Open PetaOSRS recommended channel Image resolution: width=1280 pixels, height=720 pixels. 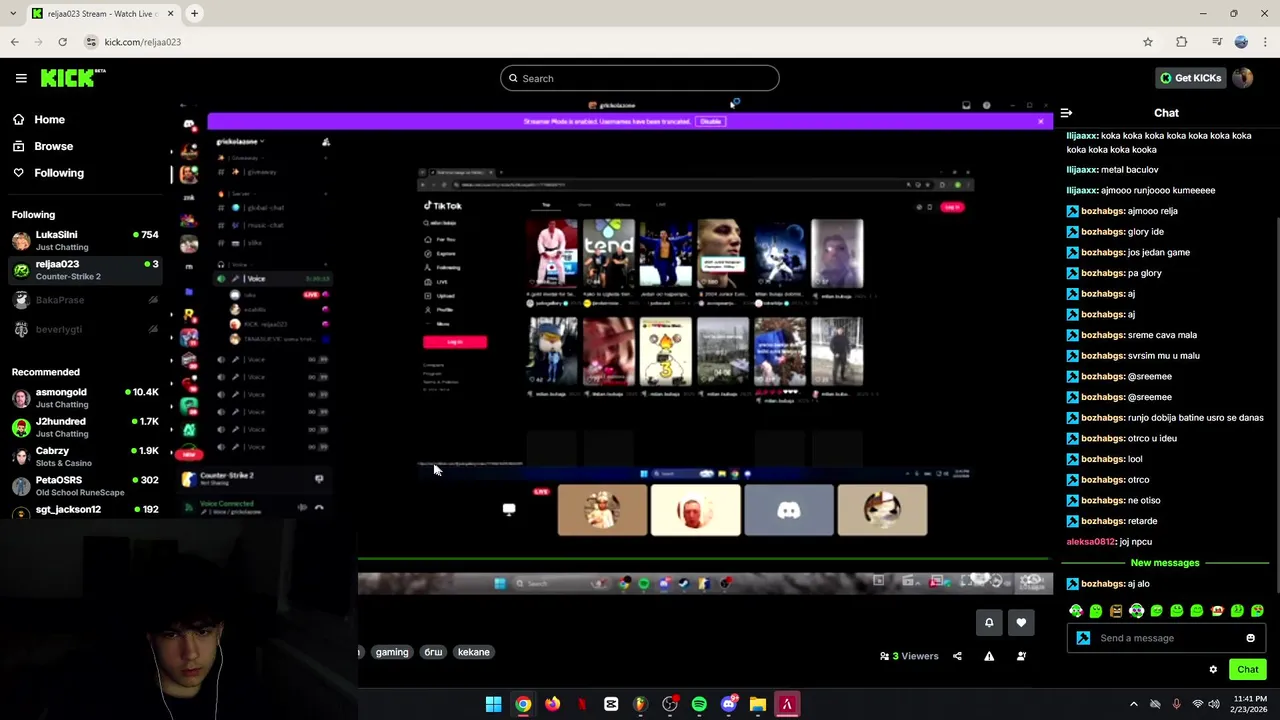tap(85, 486)
